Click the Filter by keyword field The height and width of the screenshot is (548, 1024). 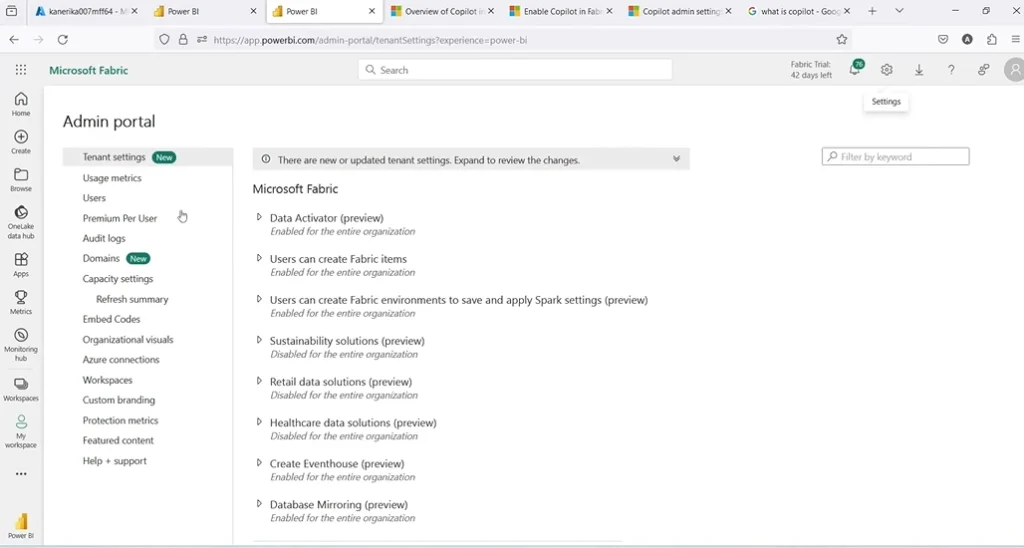point(895,157)
